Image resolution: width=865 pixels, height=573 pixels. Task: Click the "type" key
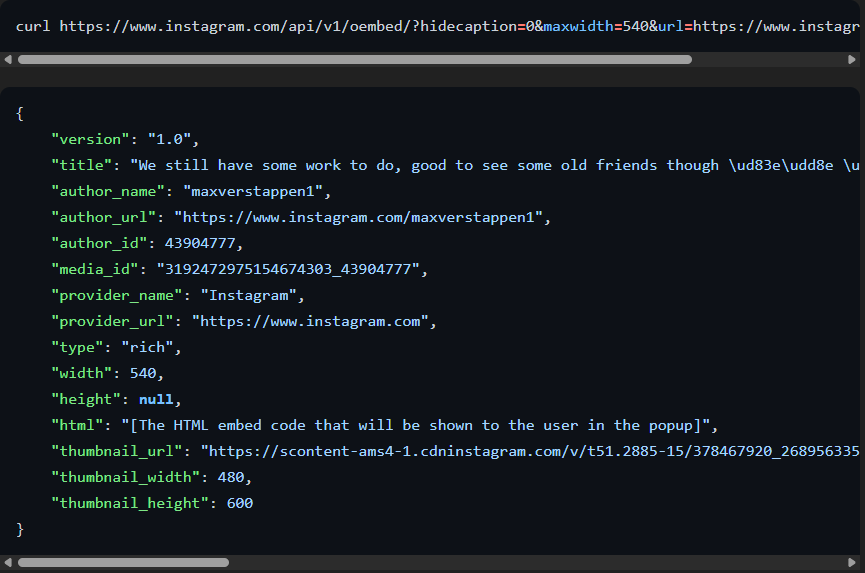pyautogui.click(x=77, y=347)
